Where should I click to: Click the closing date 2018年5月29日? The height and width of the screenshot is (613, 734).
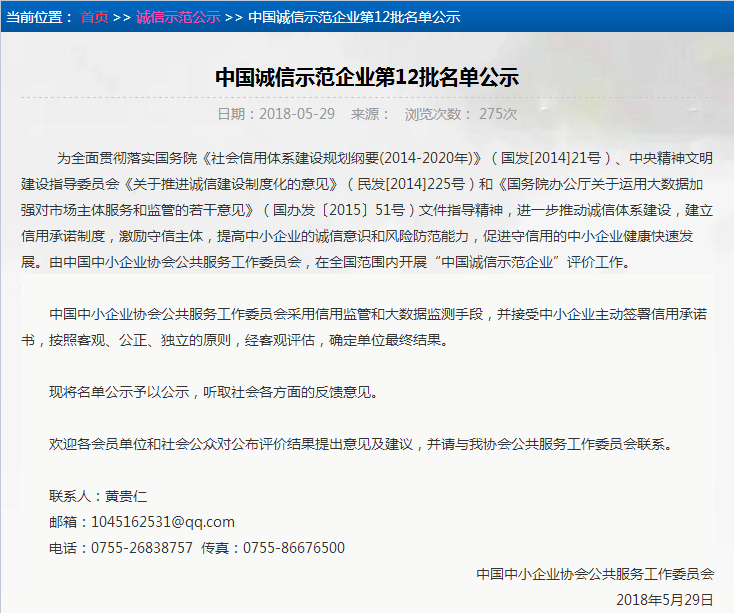(665, 599)
